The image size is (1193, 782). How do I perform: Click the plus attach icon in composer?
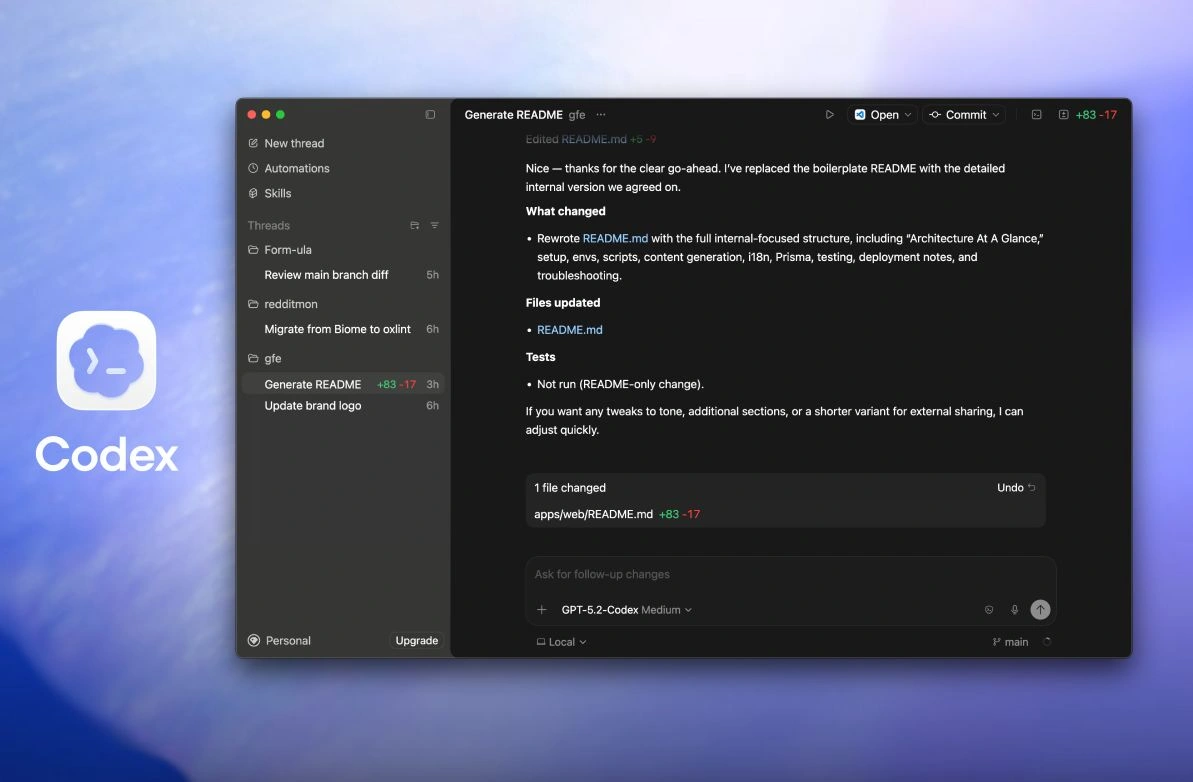[542, 609]
